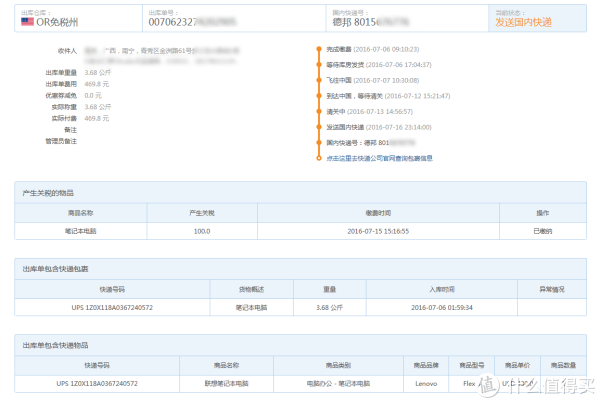The width and height of the screenshot is (600, 403).
Task: Click the 管理员备注 label
Action: coord(61,141)
